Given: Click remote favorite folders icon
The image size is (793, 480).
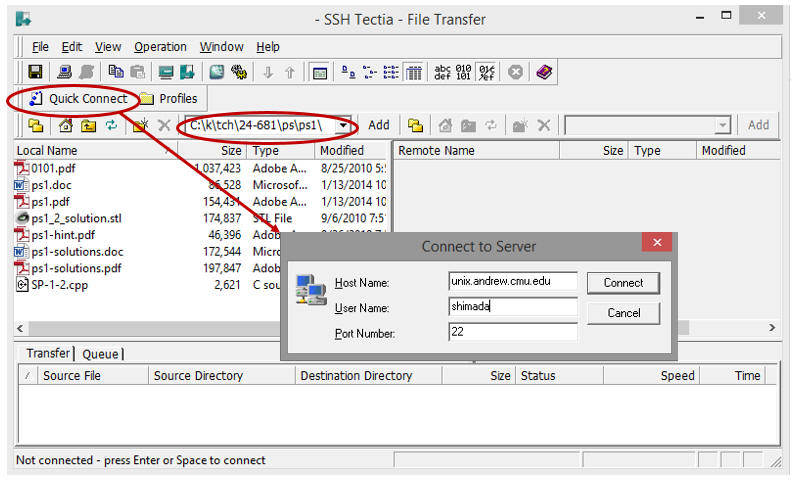Looking at the screenshot, I should point(415,125).
